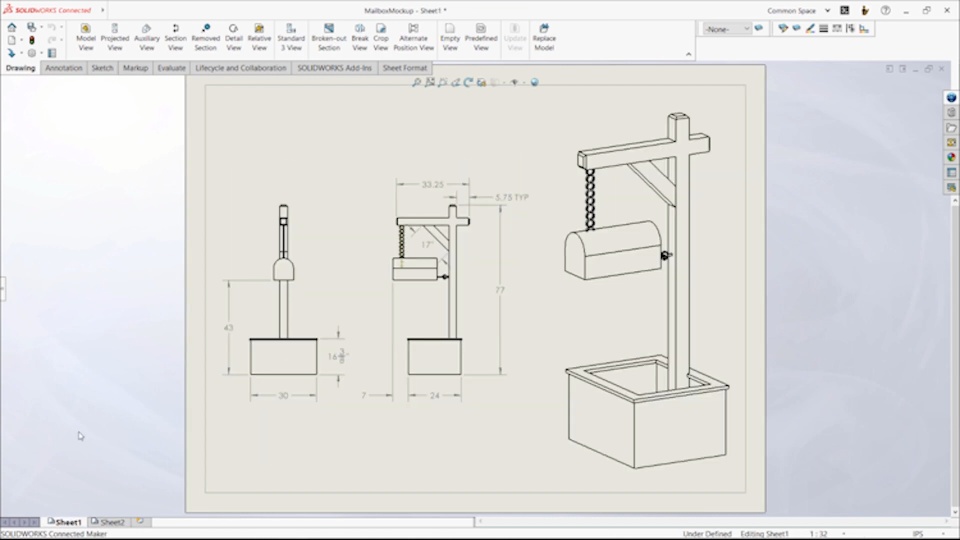
Task: Select the Drawing tab
Action: 20,68
